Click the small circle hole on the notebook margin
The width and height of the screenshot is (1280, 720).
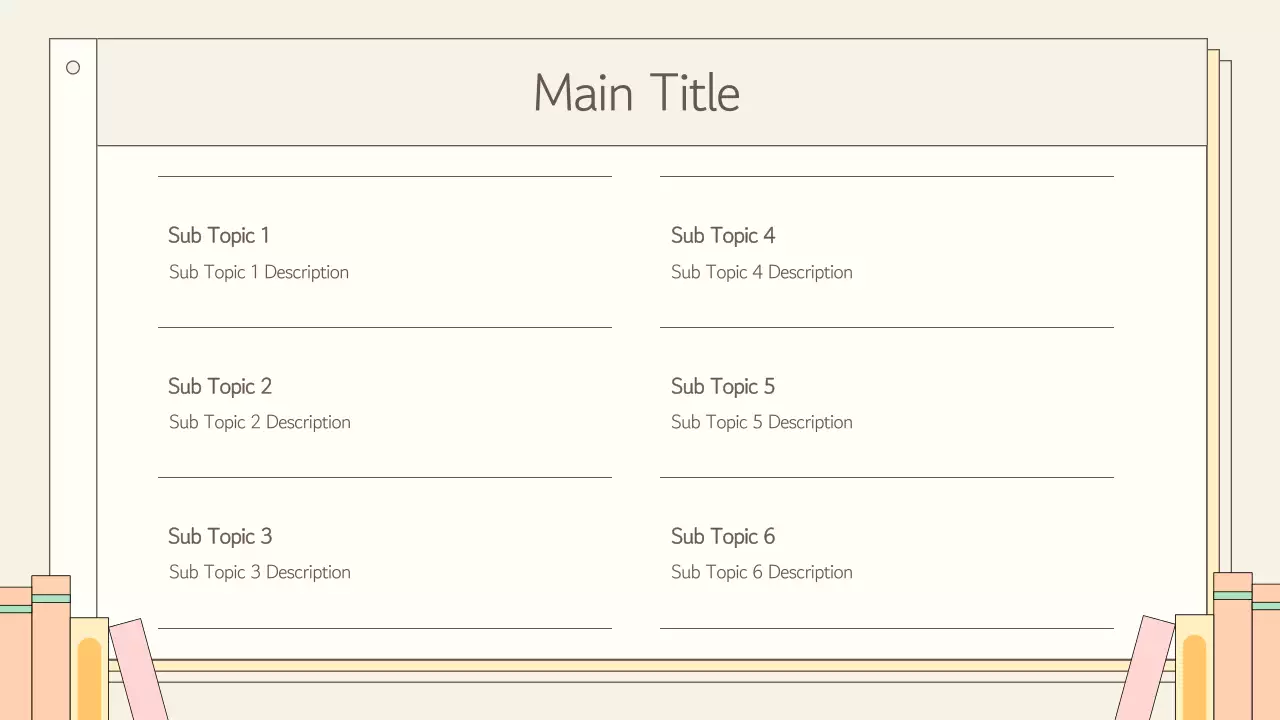(73, 68)
